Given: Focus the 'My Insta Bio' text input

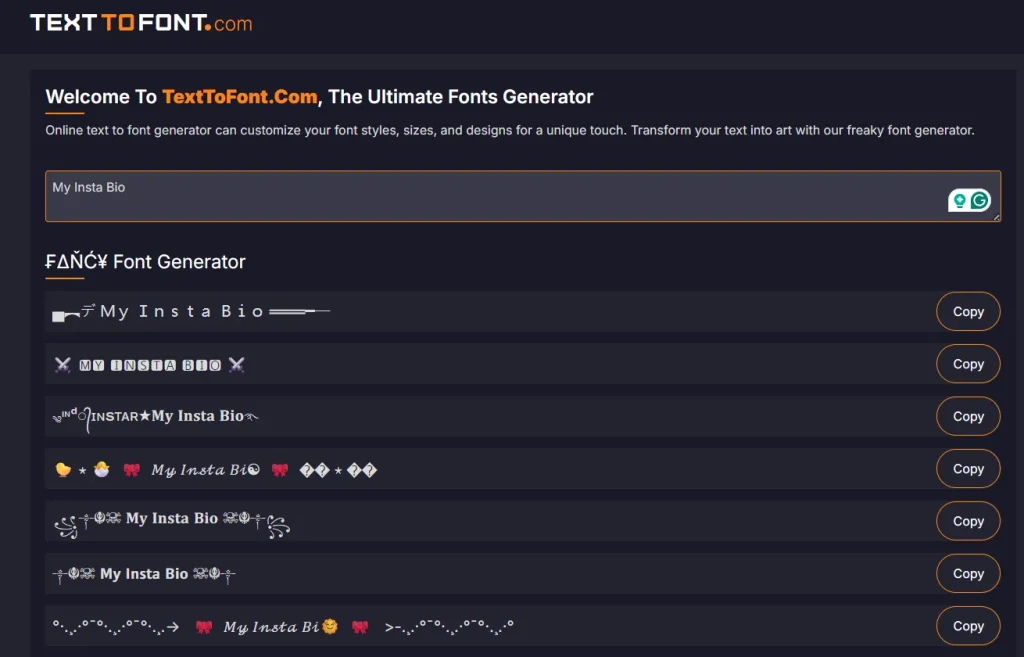Looking at the screenshot, I should [490, 196].
